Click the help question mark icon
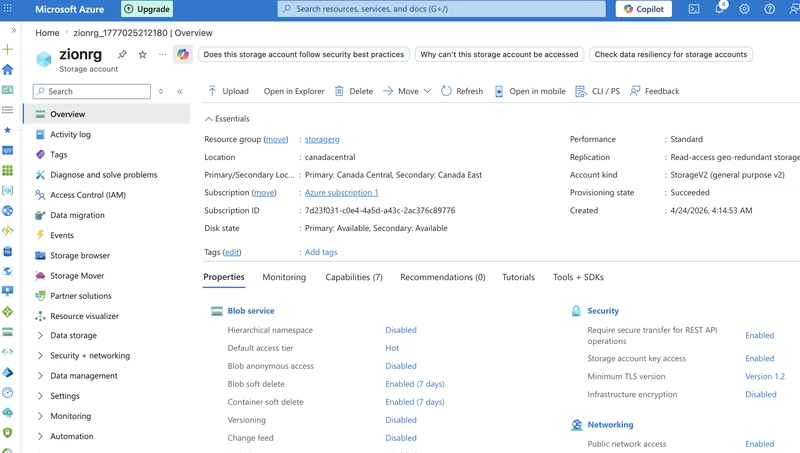Image resolution: width=800 pixels, height=453 pixels. [x=769, y=9]
